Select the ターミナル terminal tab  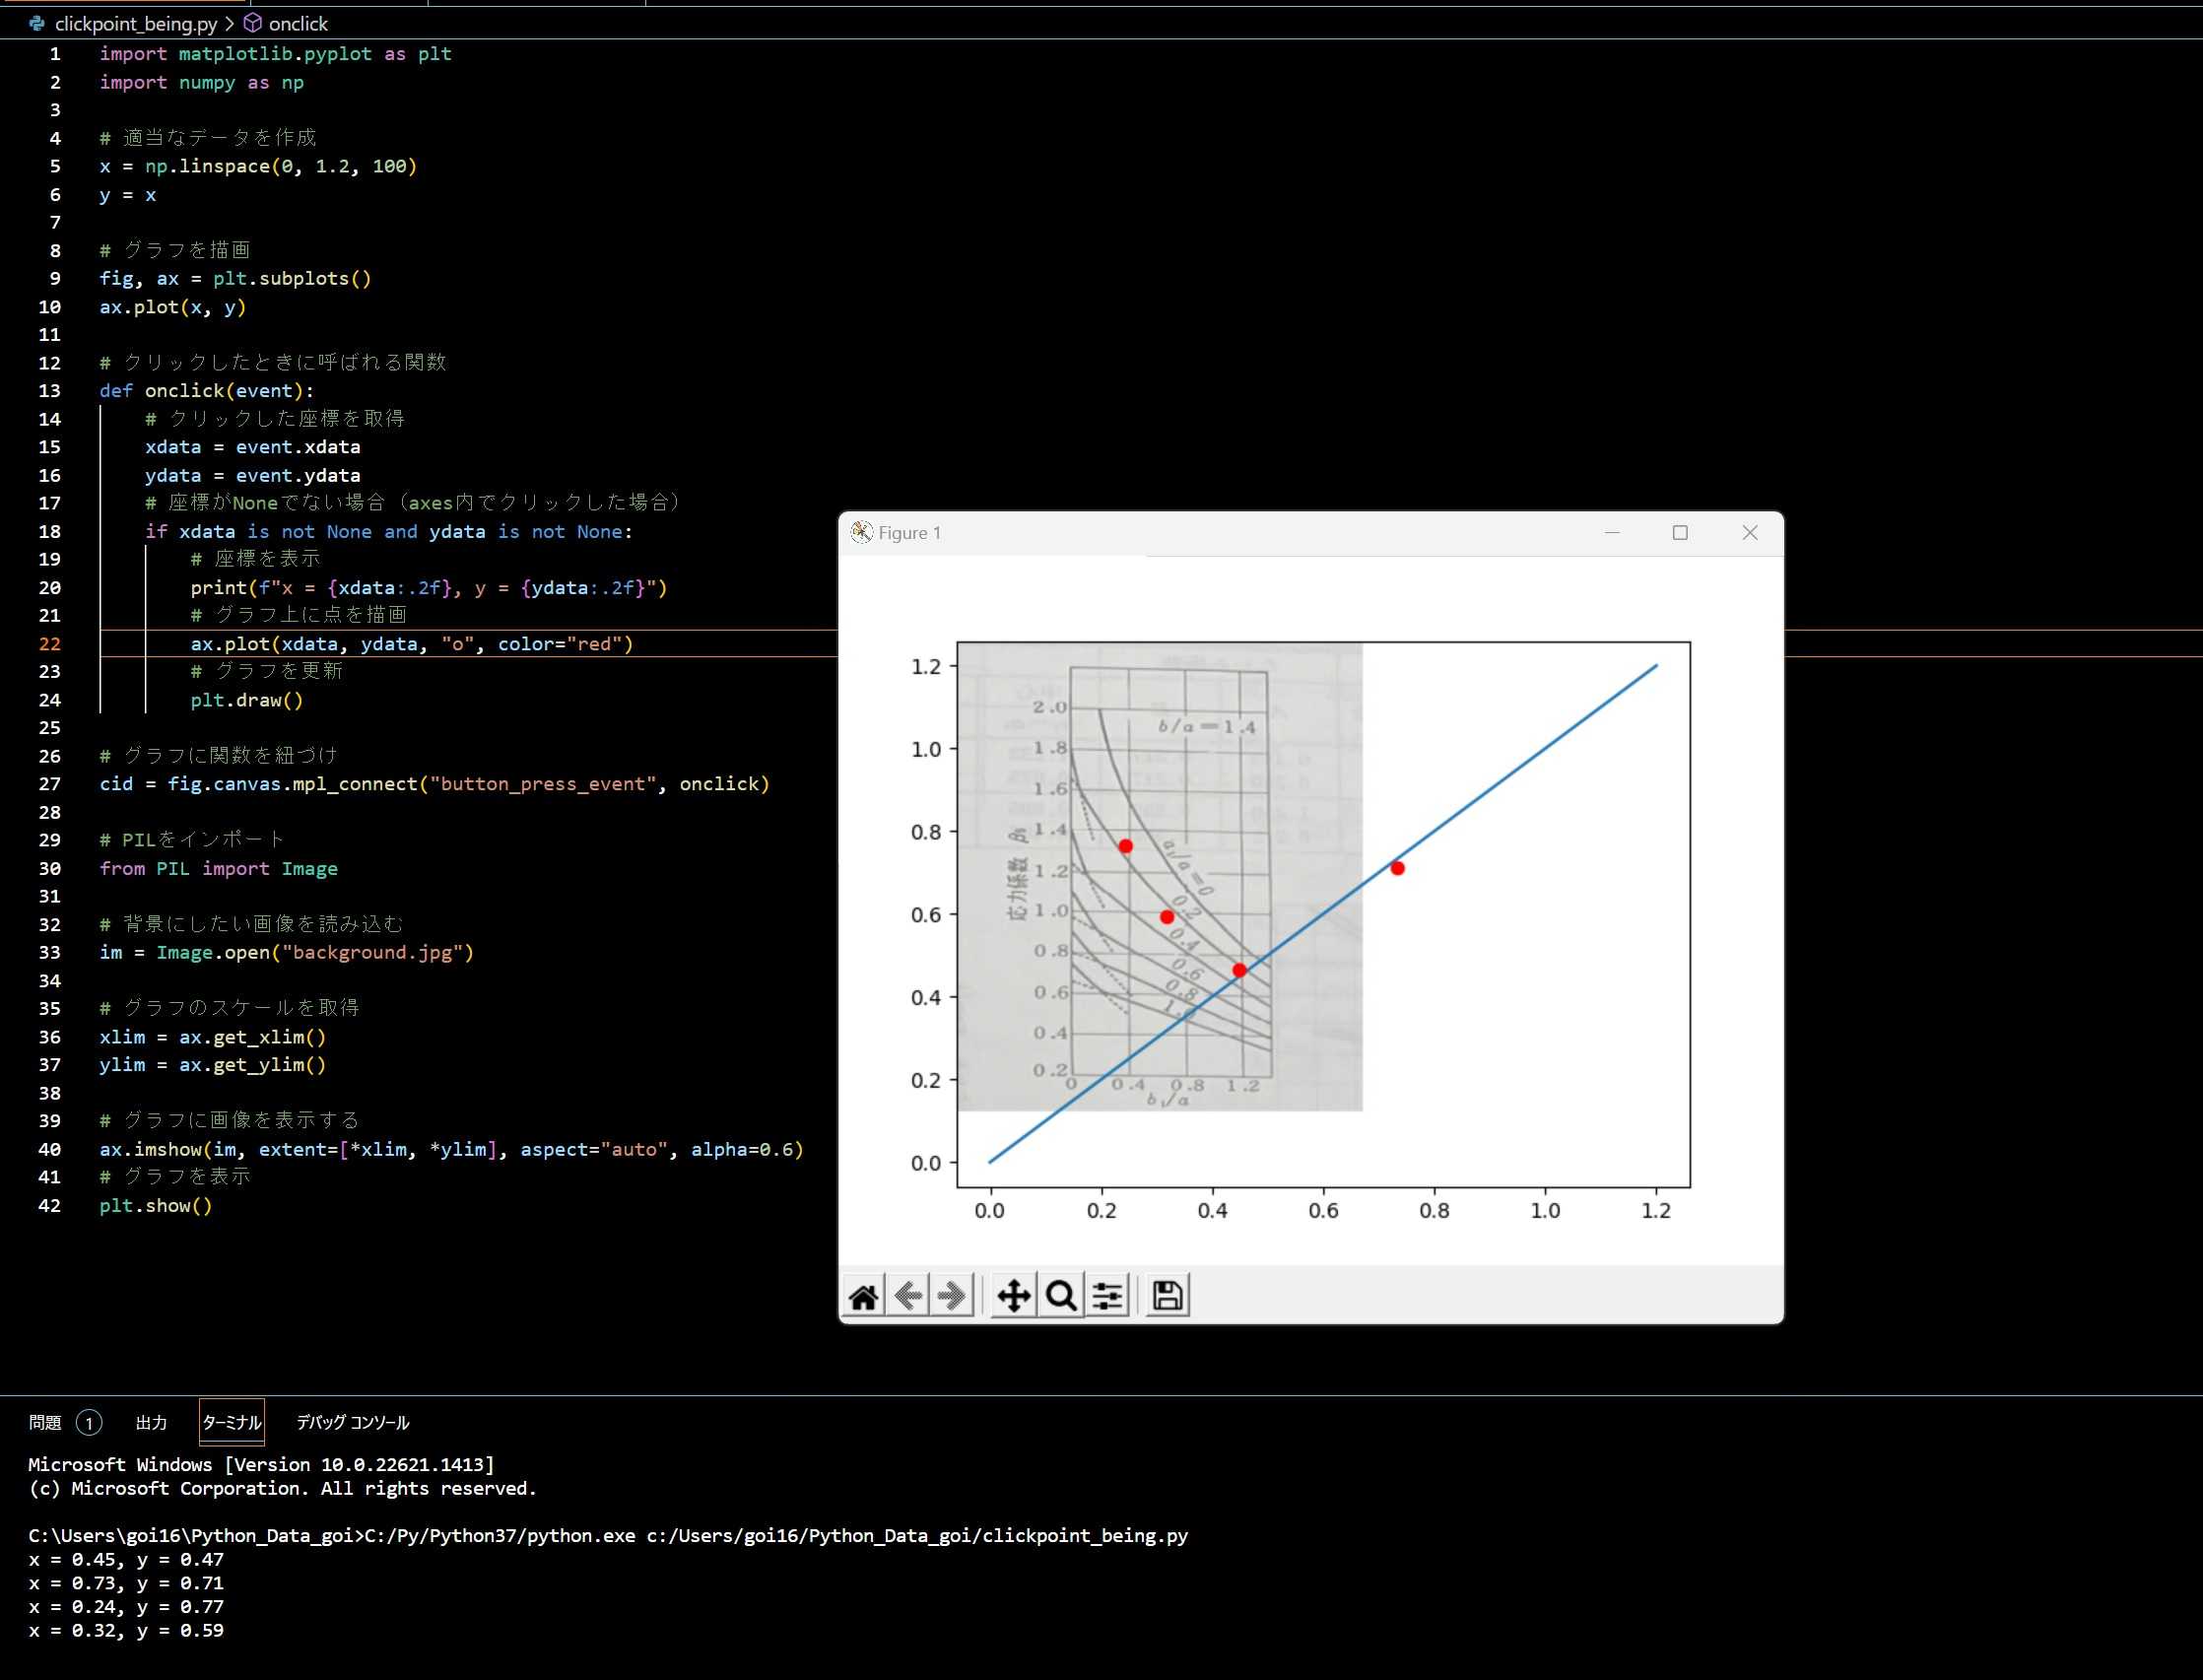coord(232,1422)
